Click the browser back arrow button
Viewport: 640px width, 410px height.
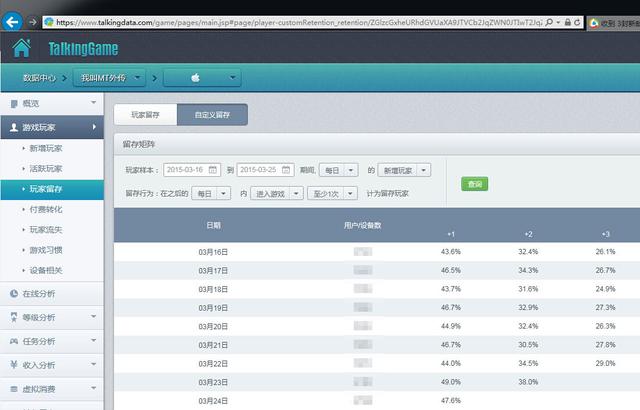click(12, 22)
